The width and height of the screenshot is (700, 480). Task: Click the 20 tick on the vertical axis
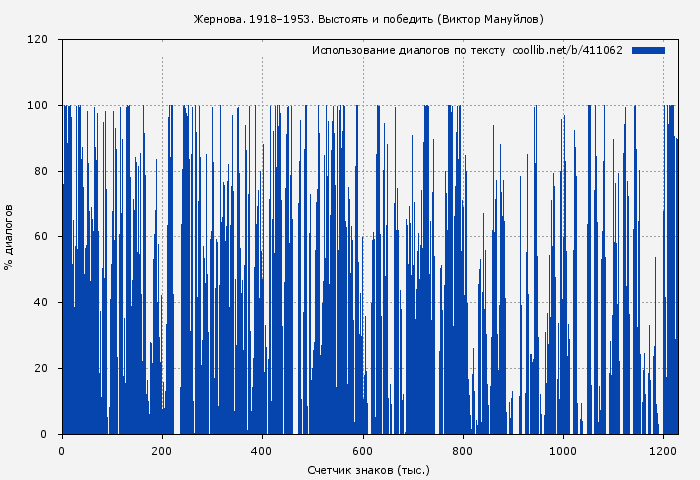(41, 369)
